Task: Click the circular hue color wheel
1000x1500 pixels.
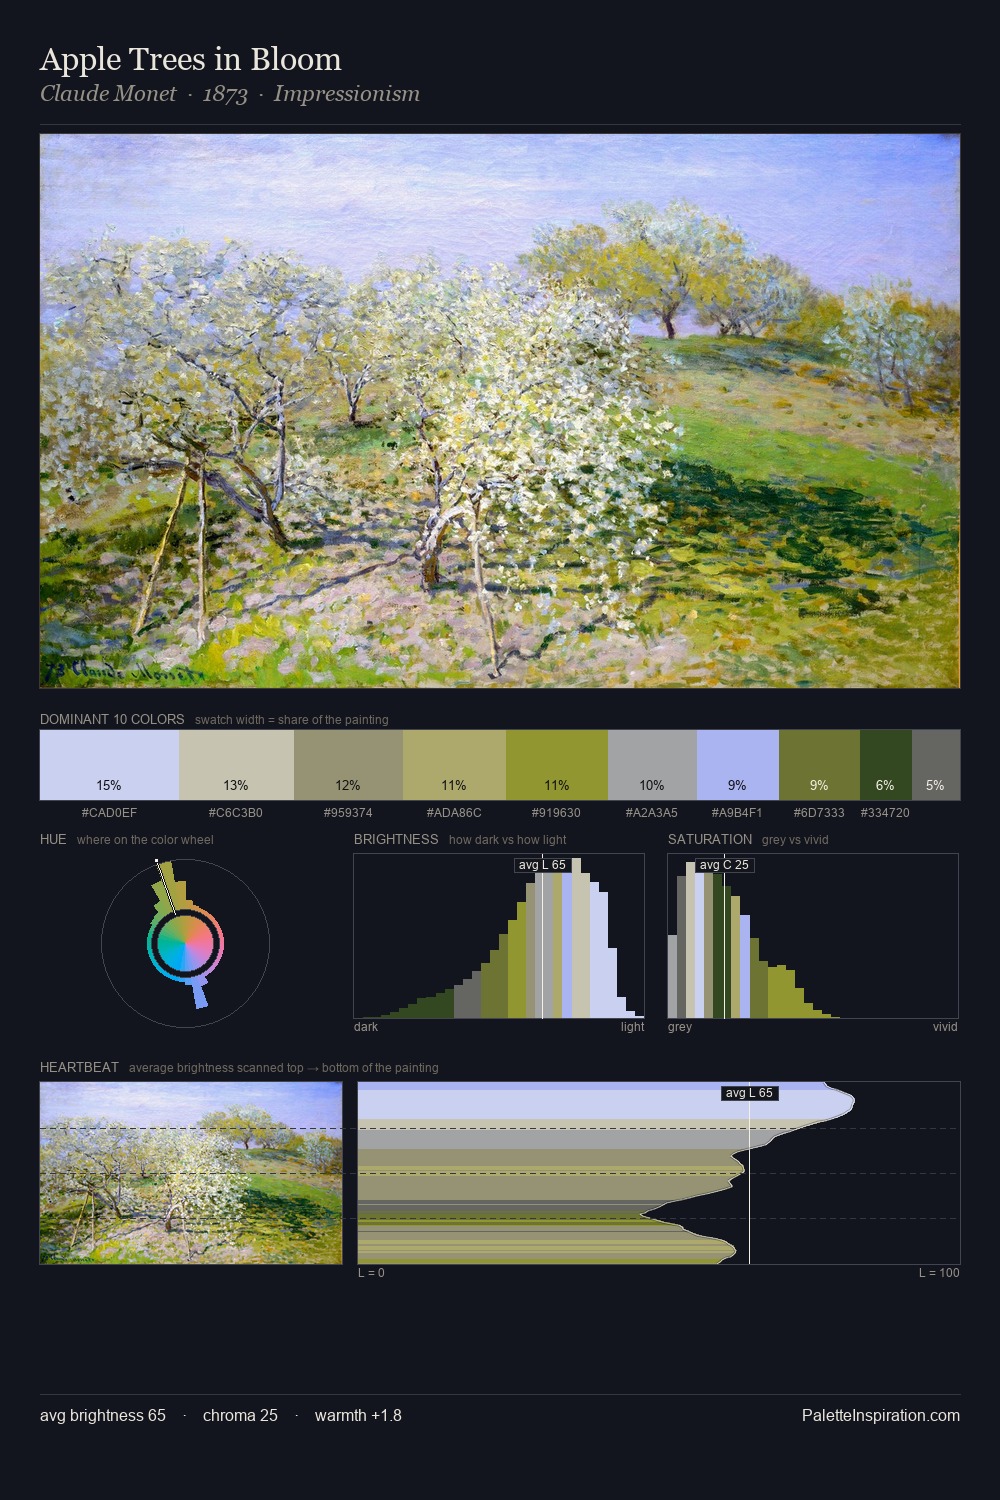Action: click(185, 943)
